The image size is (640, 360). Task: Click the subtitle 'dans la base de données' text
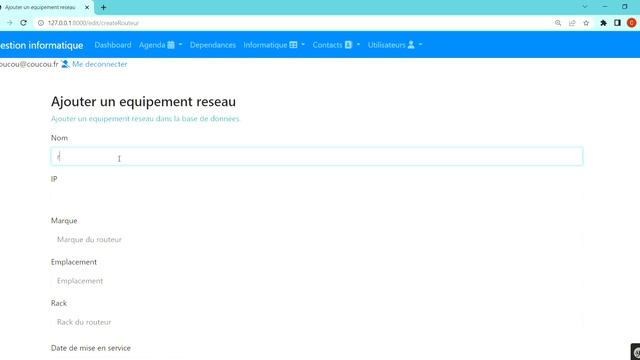pyautogui.click(x=197, y=119)
